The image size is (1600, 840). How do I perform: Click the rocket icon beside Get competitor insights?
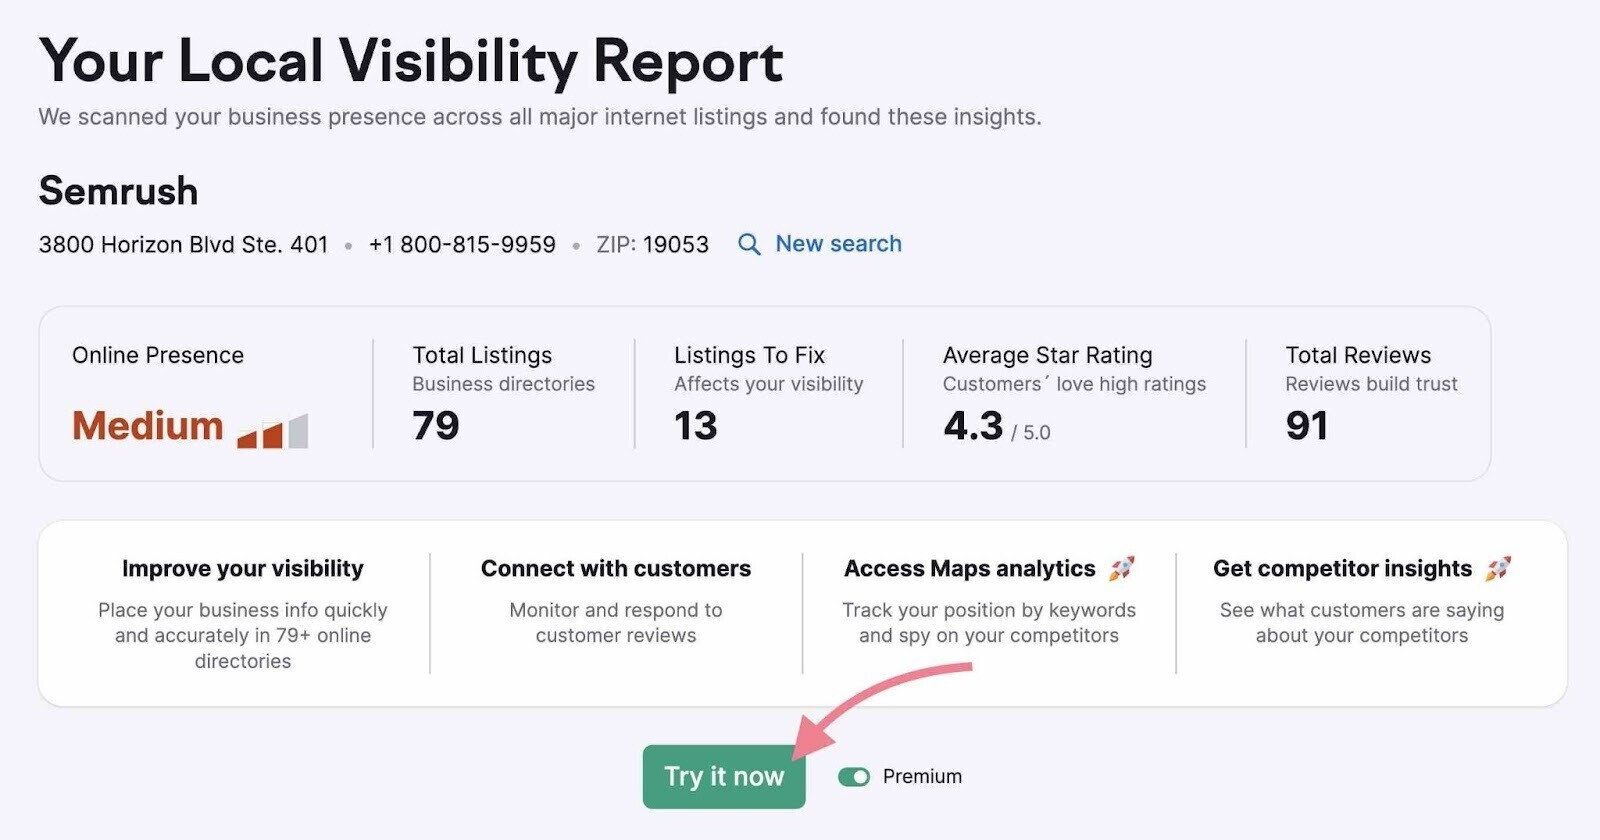point(1498,568)
